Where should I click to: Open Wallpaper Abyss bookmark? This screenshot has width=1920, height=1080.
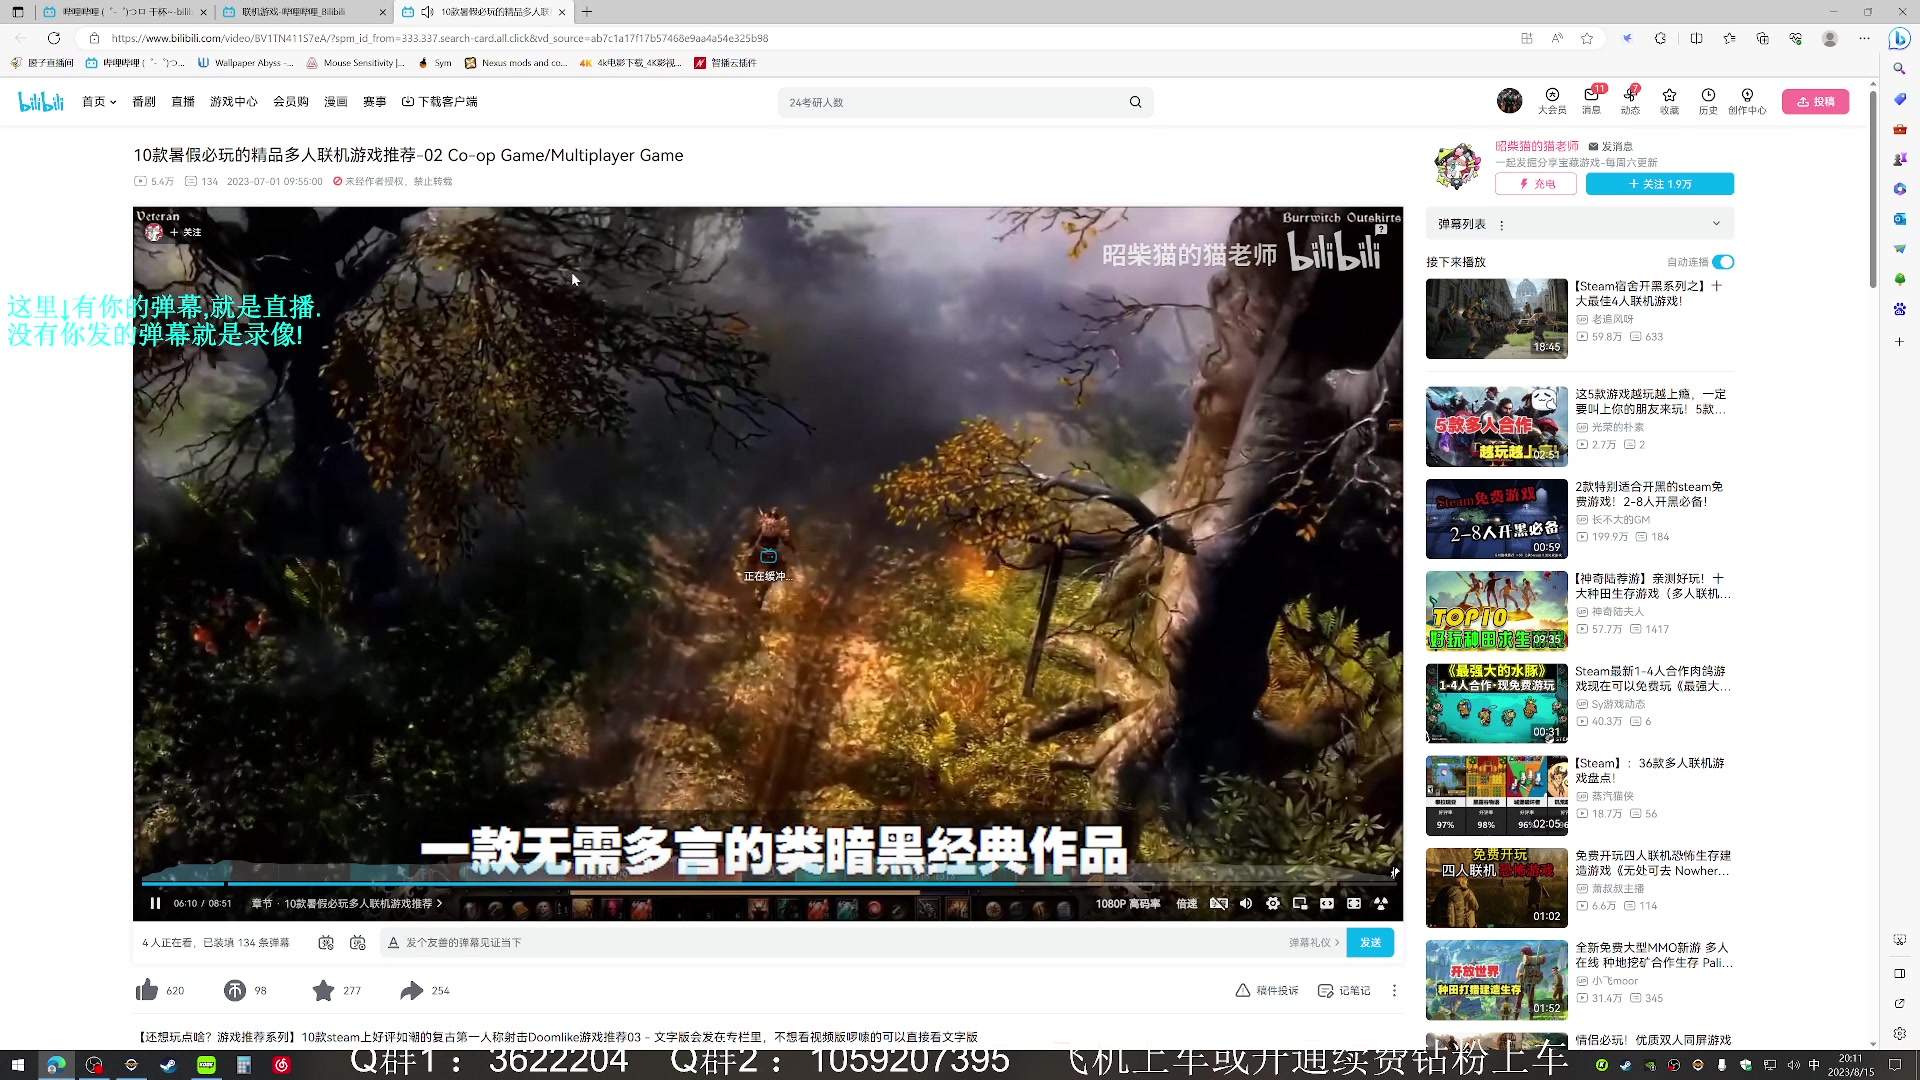[245, 63]
